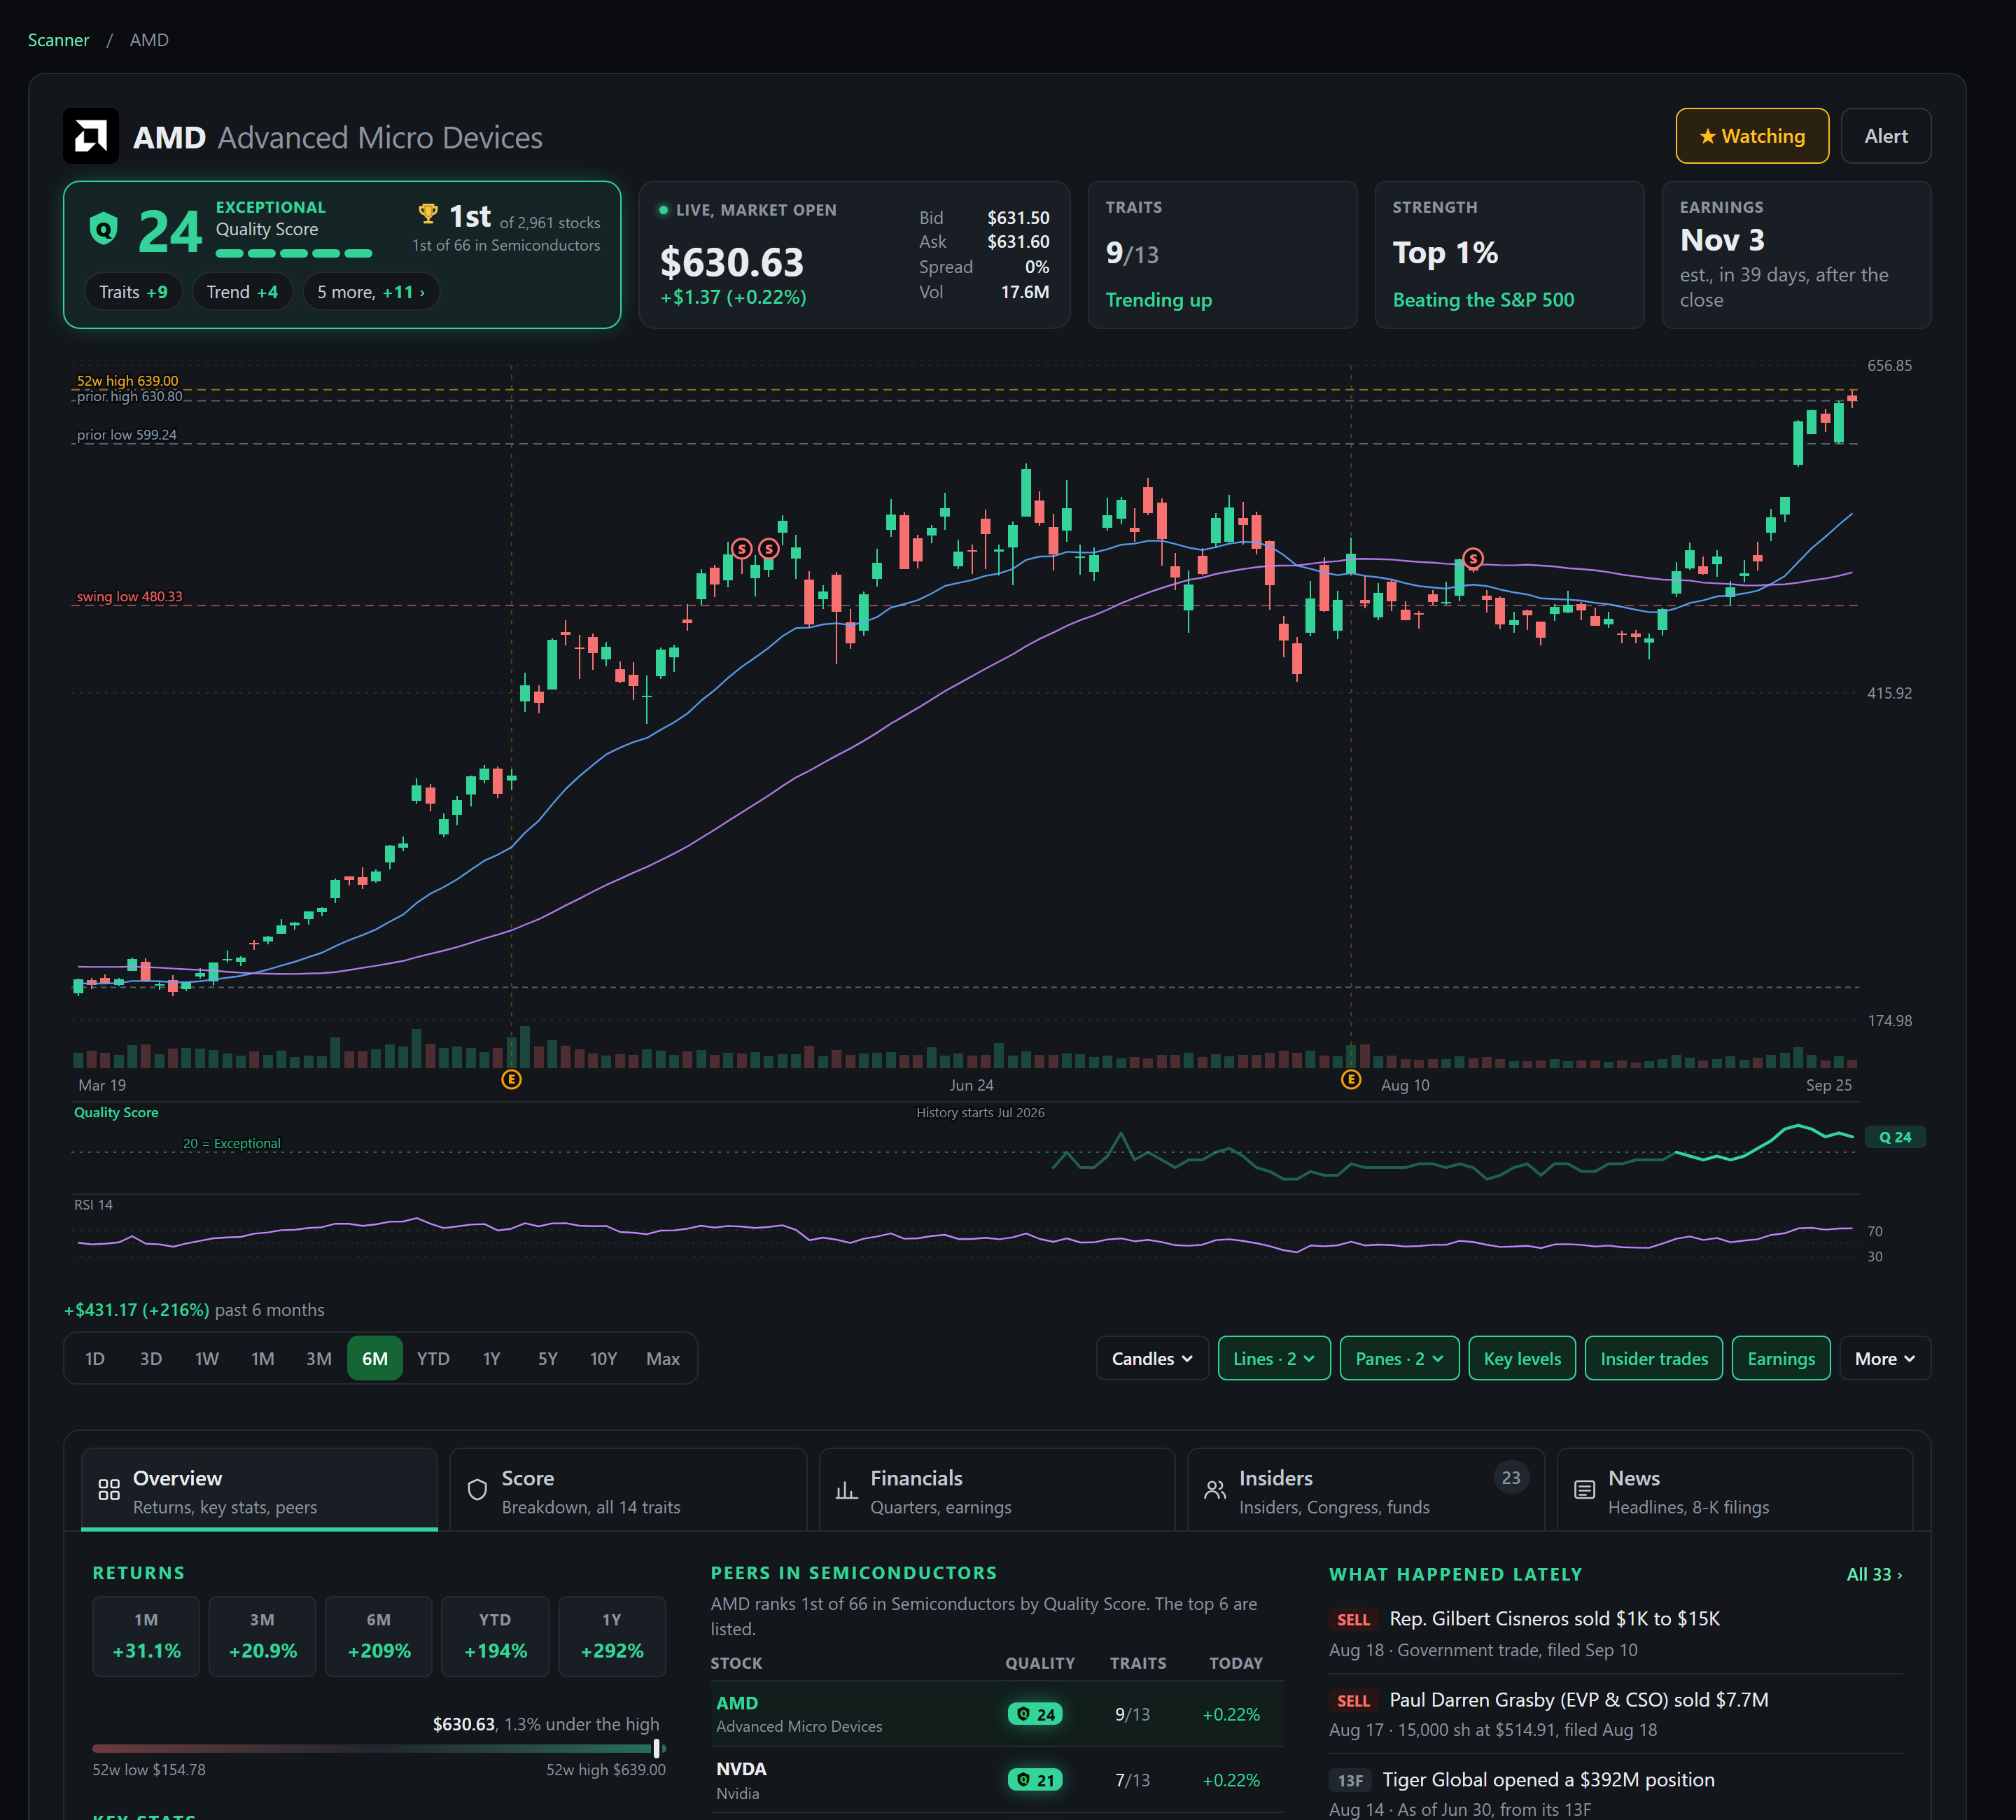The height and width of the screenshot is (1820, 2016).
Task: Click the YTD return +194% card
Action: 495,1636
